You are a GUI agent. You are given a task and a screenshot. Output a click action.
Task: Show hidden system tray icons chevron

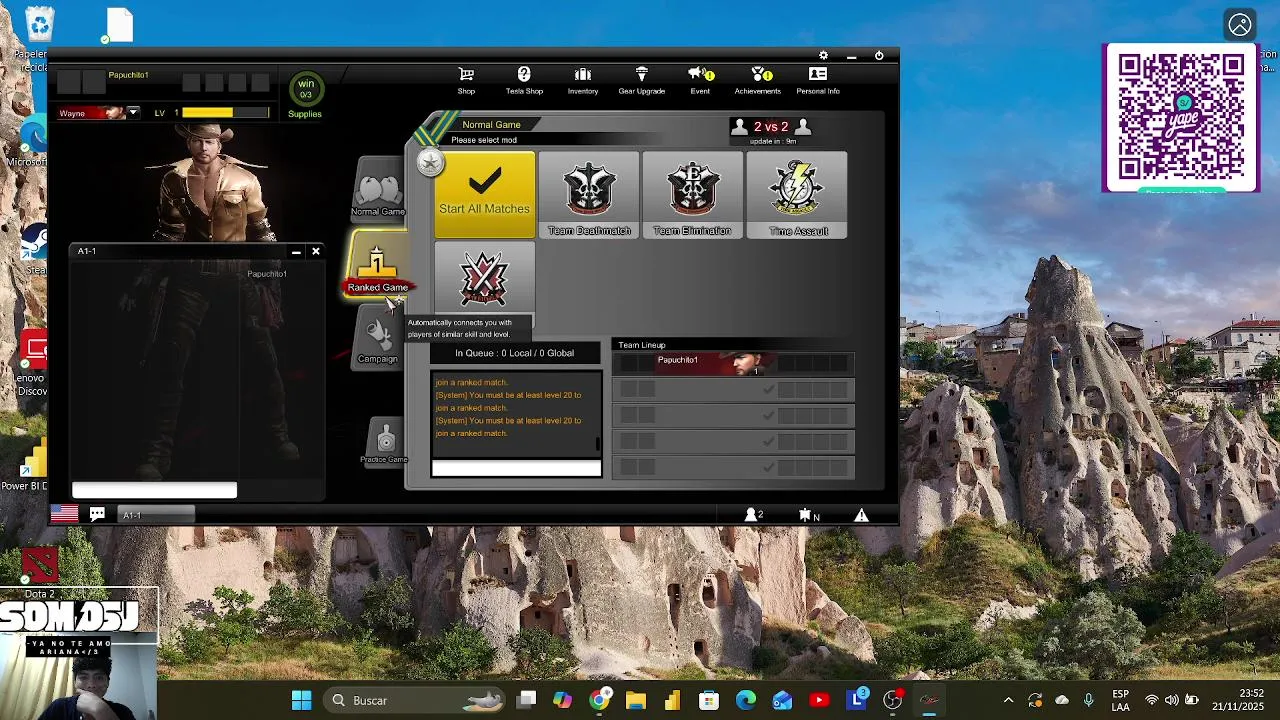[1008, 700]
